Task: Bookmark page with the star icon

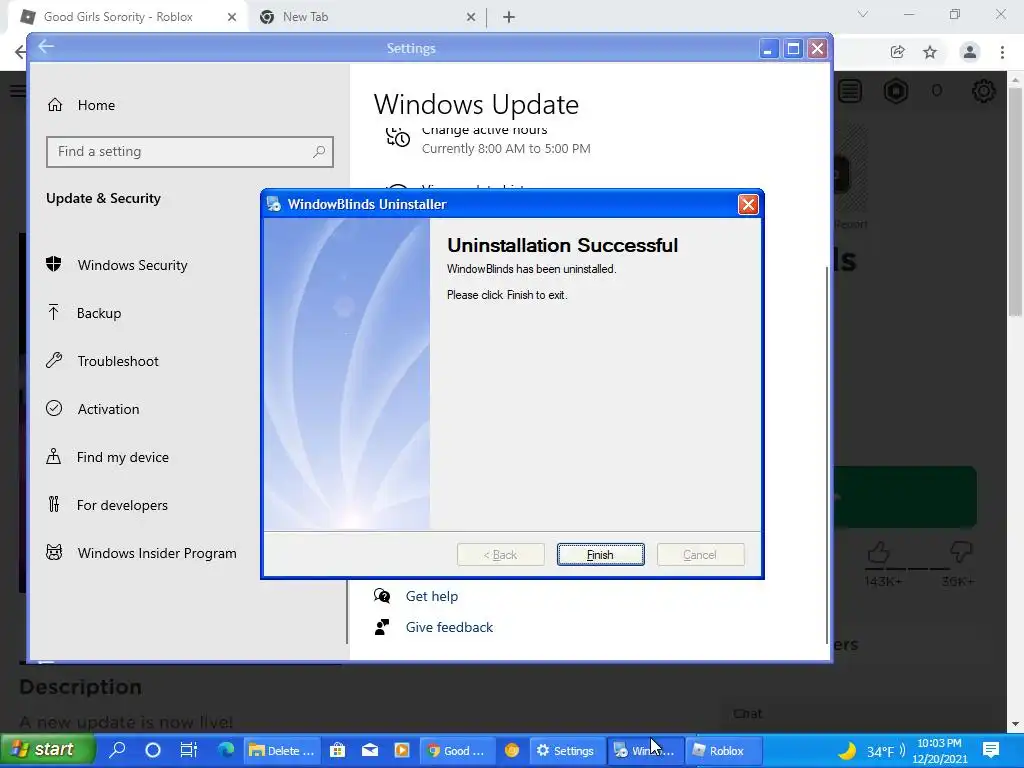Action: pos(930,52)
